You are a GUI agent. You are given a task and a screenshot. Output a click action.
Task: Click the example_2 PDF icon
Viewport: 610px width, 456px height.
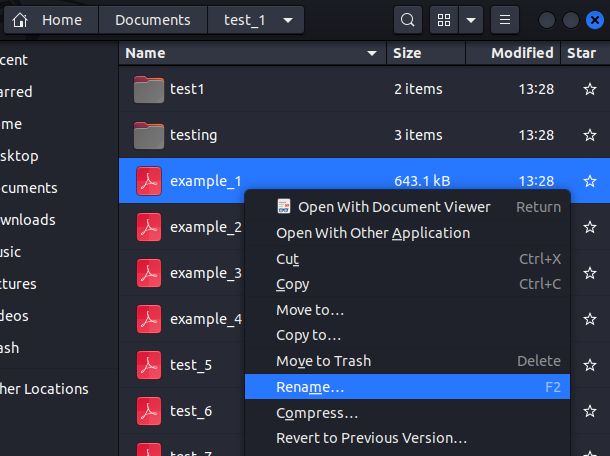point(149,227)
